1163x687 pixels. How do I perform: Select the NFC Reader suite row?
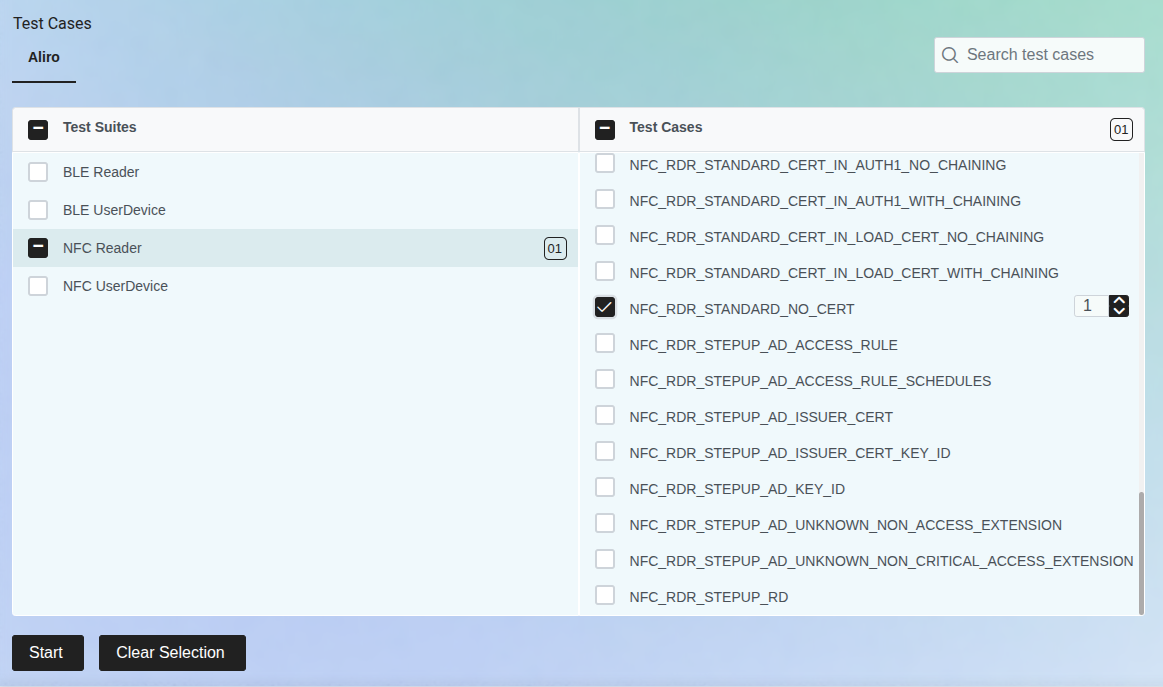click(x=295, y=248)
